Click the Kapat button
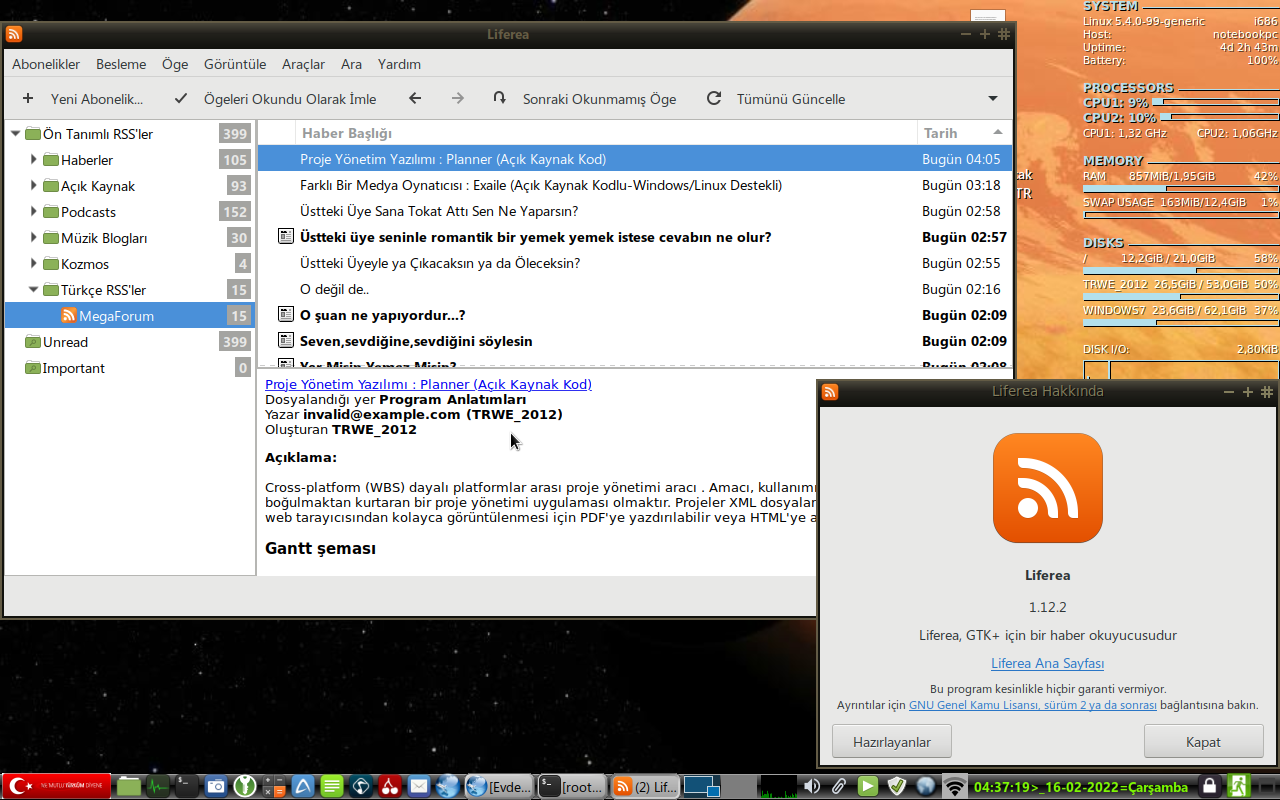Screen dimensions: 1280x800 (x=1204, y=742)
